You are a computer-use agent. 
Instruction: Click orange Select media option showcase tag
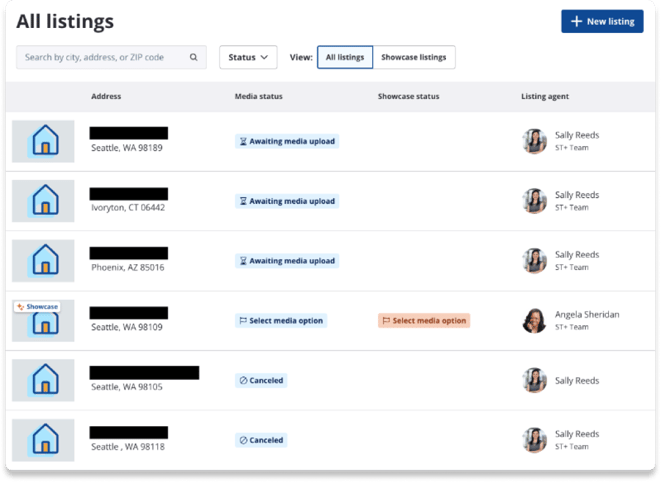(424, 321)
